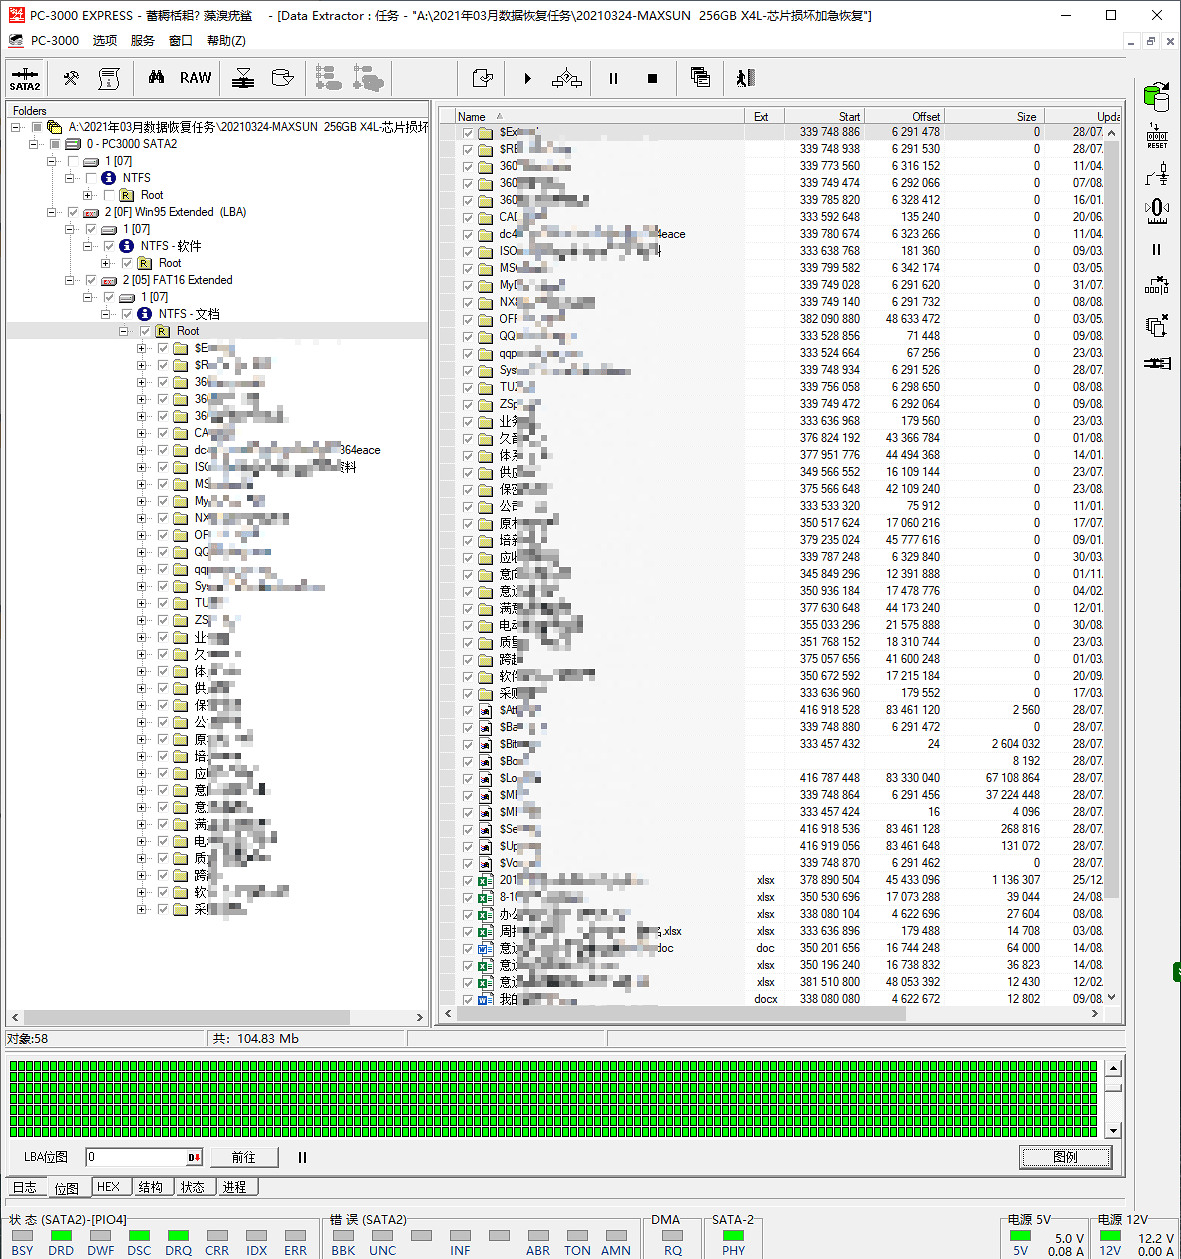Check the box for 1 [07] first partition
This screenshot has height=1259, width=1181.
[x=73, y=161]
